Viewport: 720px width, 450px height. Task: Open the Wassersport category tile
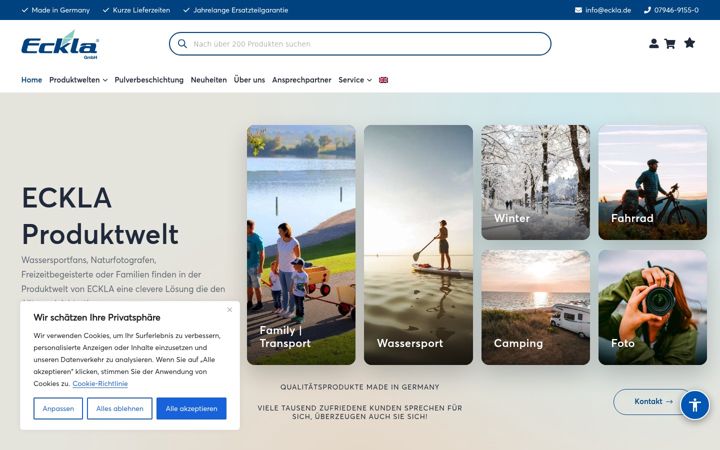coord(418,245)
